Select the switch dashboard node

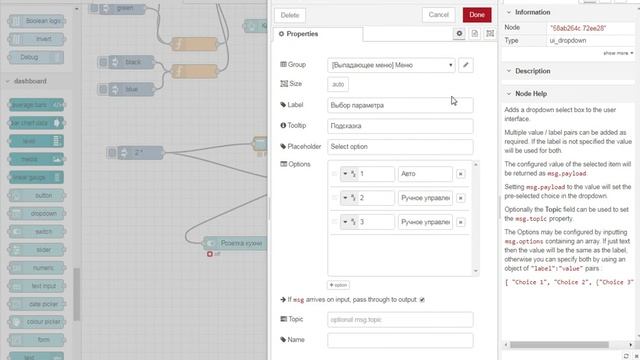click(x=37, y=231)
